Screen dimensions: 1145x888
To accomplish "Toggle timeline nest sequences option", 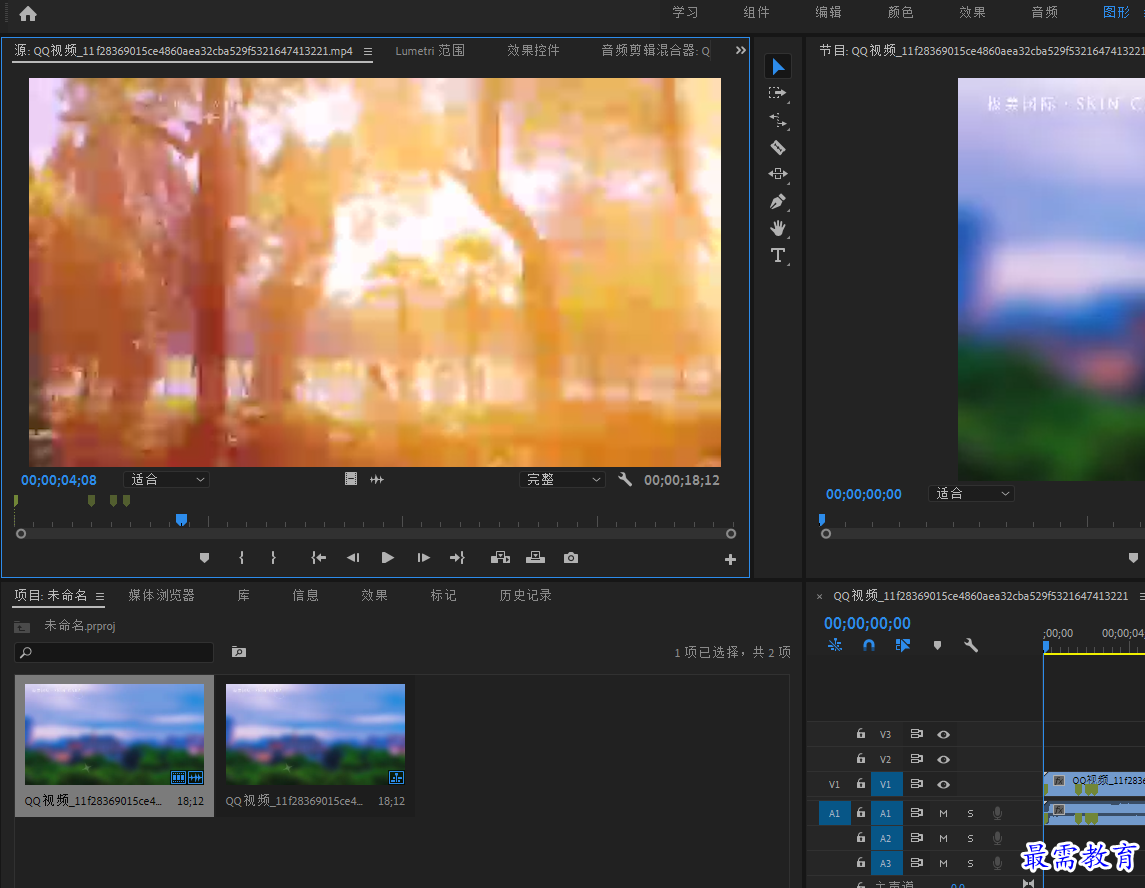I will 835,646.
